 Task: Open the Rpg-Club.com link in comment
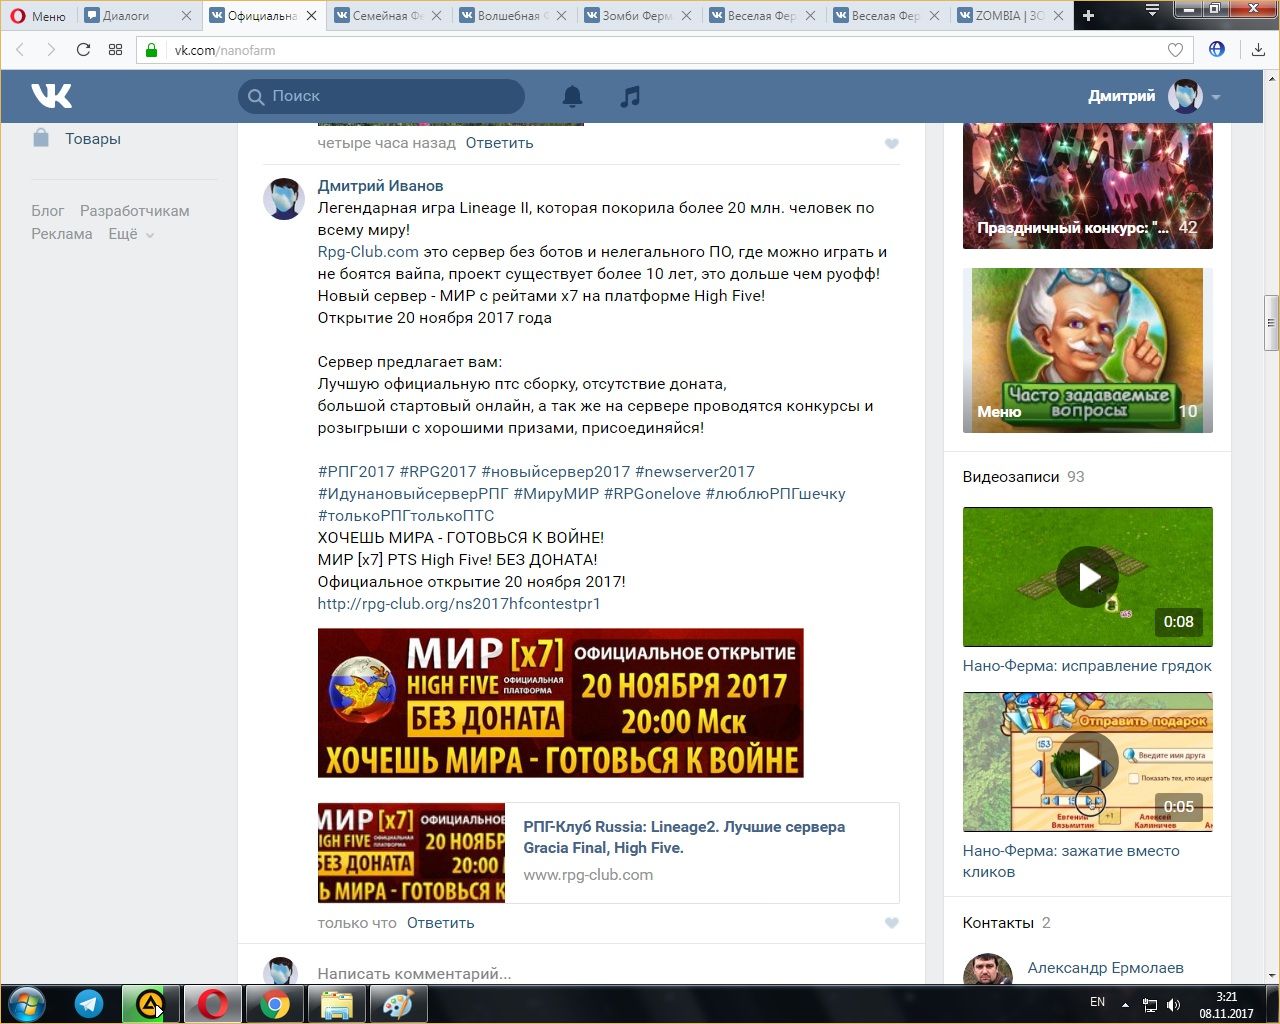(x=368, y=252)
